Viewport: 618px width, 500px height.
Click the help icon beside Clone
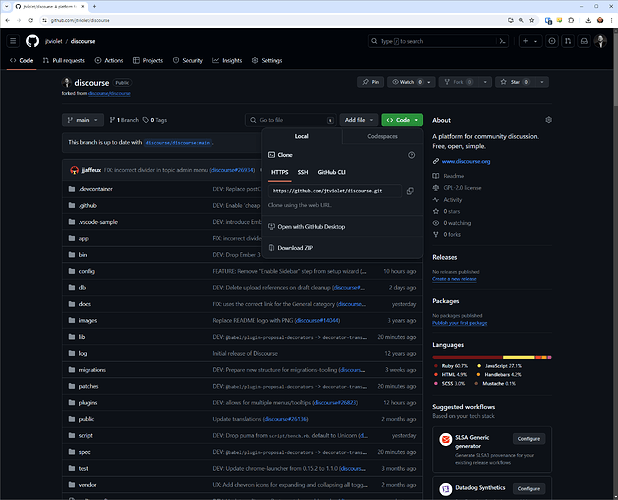pyautogui.click(x=411, y=155)
